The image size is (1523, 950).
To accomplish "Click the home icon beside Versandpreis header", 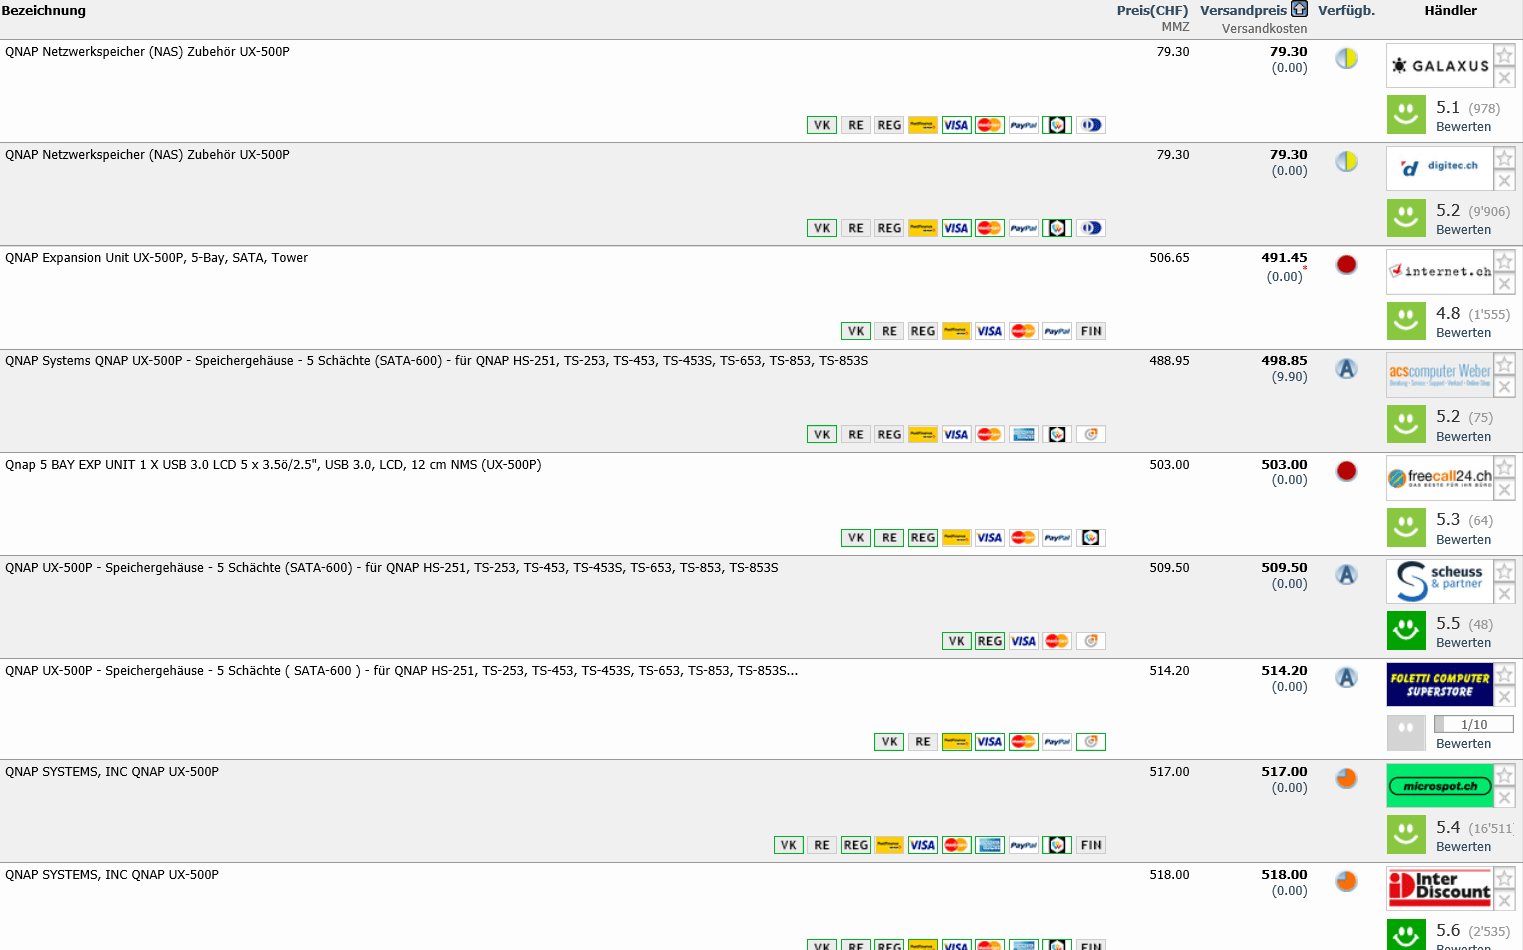I will click(1299, 9).
